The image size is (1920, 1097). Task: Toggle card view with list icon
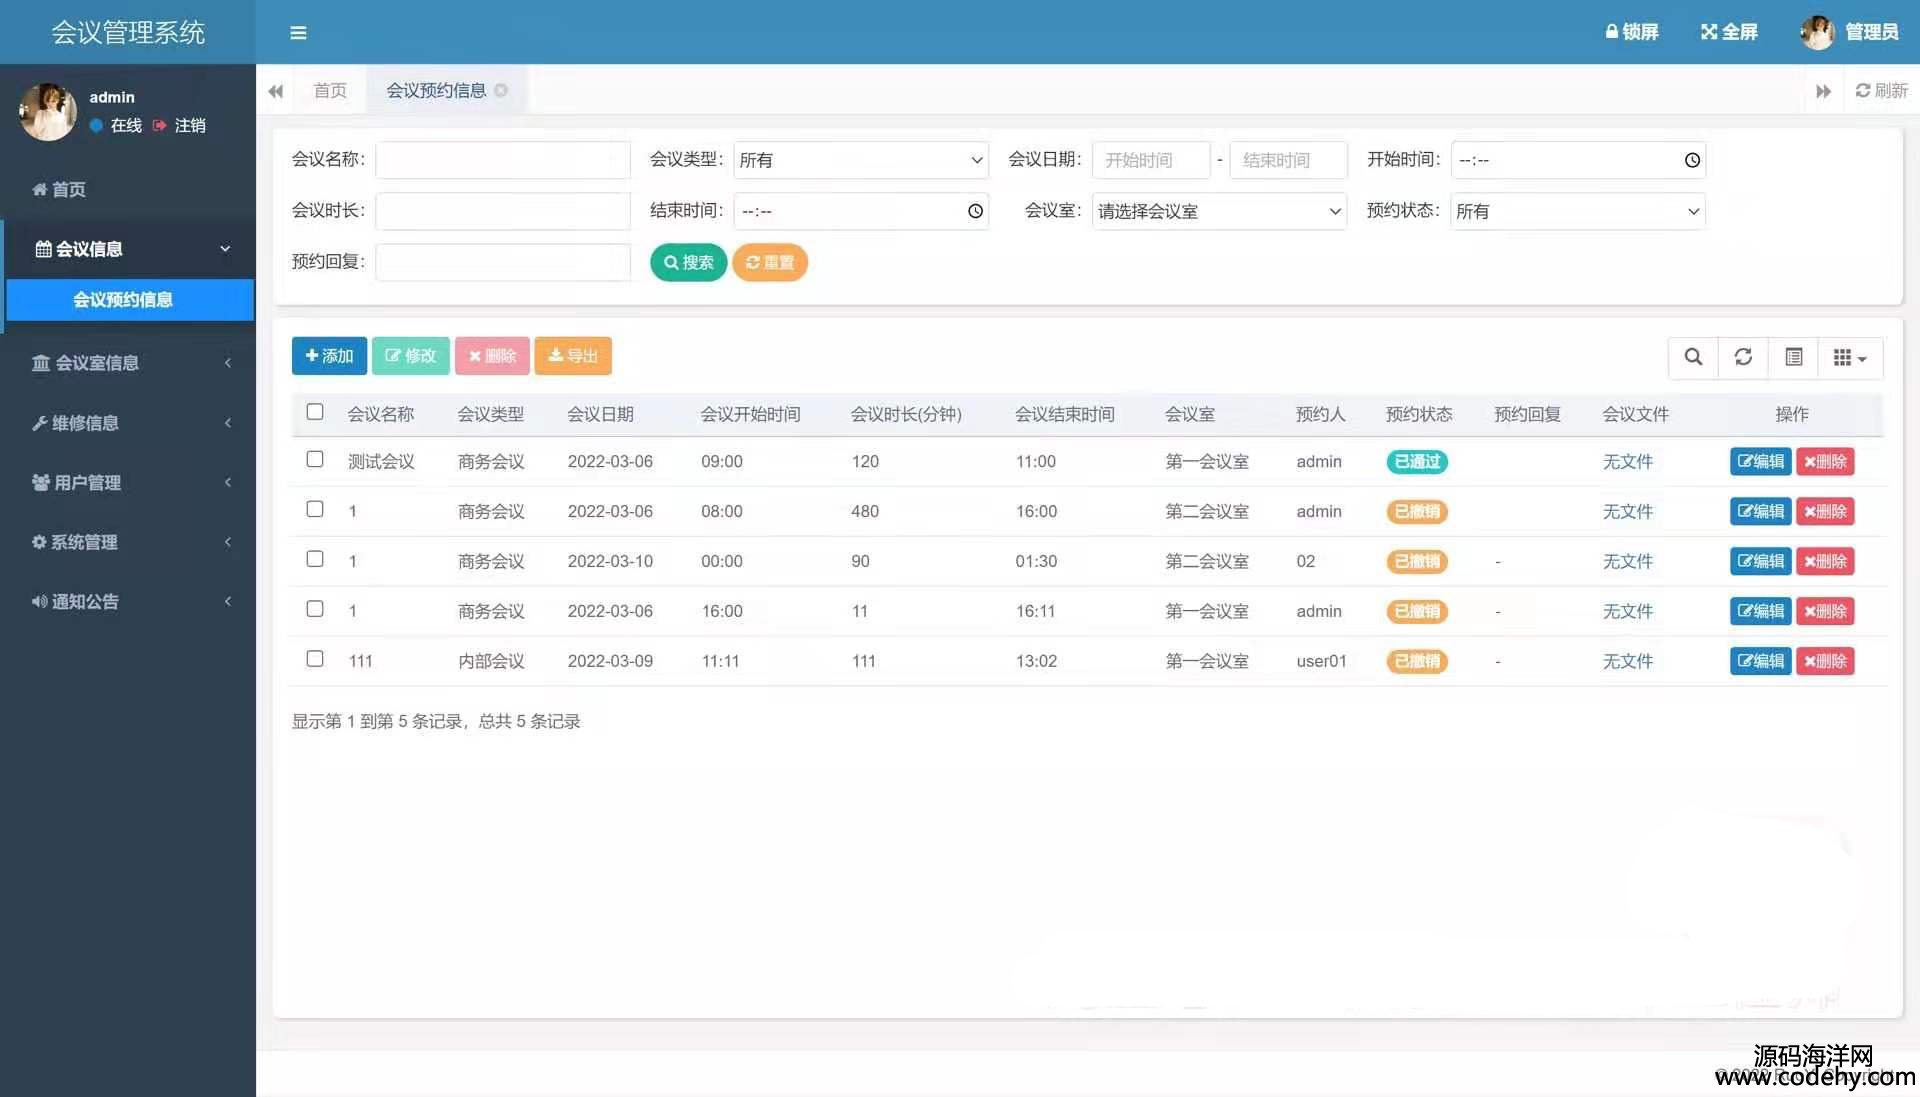[x=1794, y=357]
